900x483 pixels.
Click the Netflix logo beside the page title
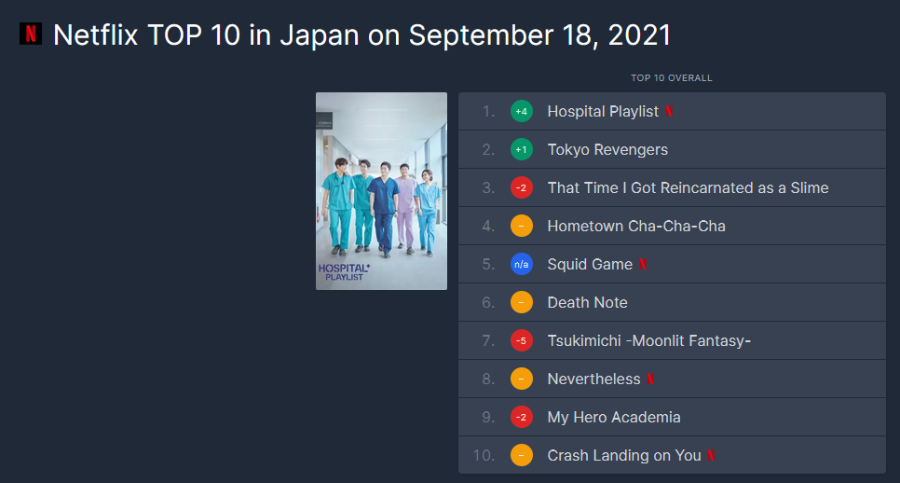point(30,34)
